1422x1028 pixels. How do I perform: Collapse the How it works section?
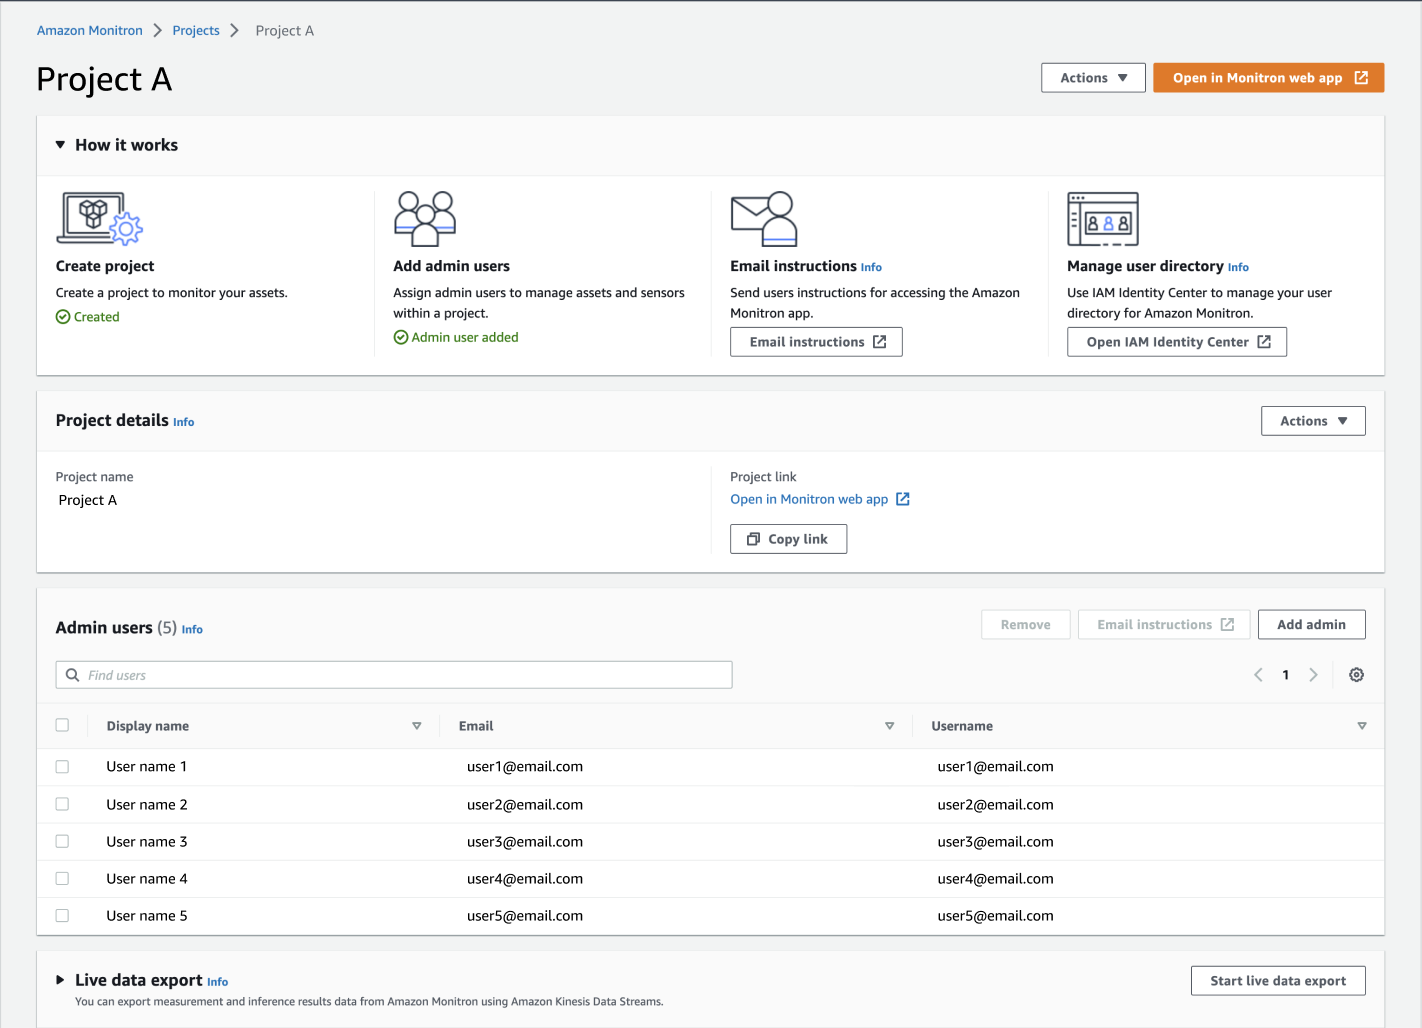(60, 144)
